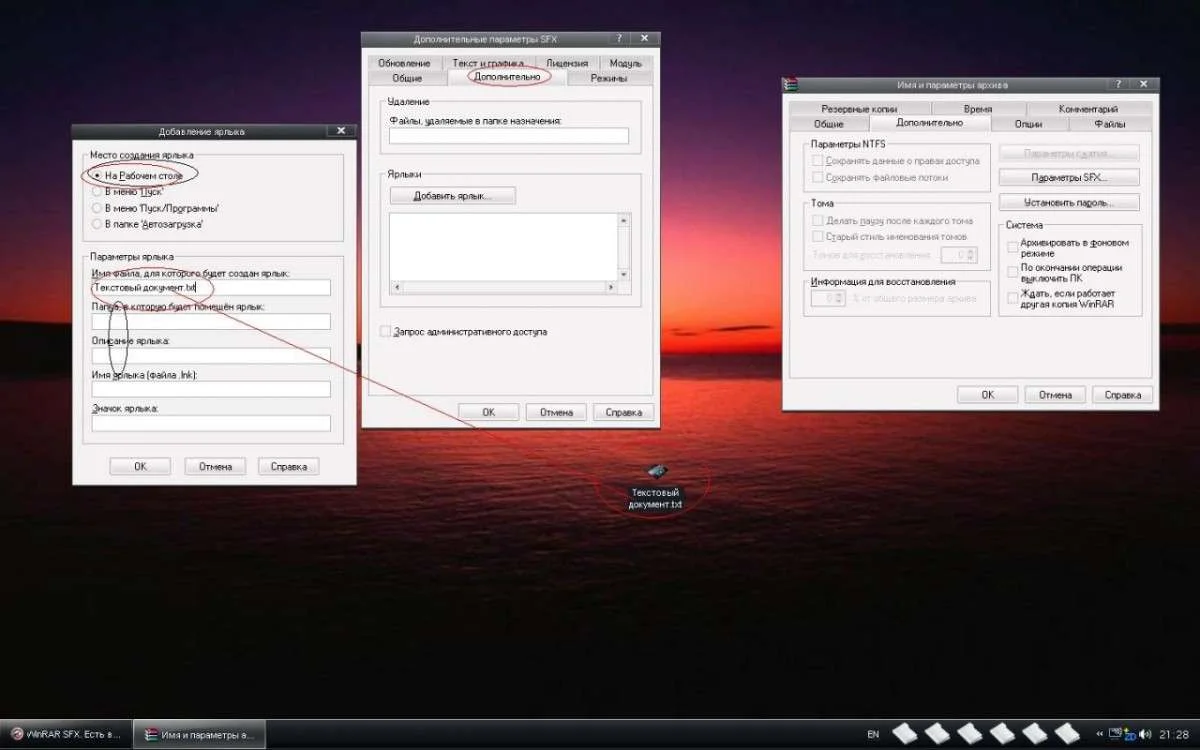Viewport: 1200px width, 750px height.
Task: Check 'По окончании операции выключить ПК'
Action: [x=1012, y=271]
